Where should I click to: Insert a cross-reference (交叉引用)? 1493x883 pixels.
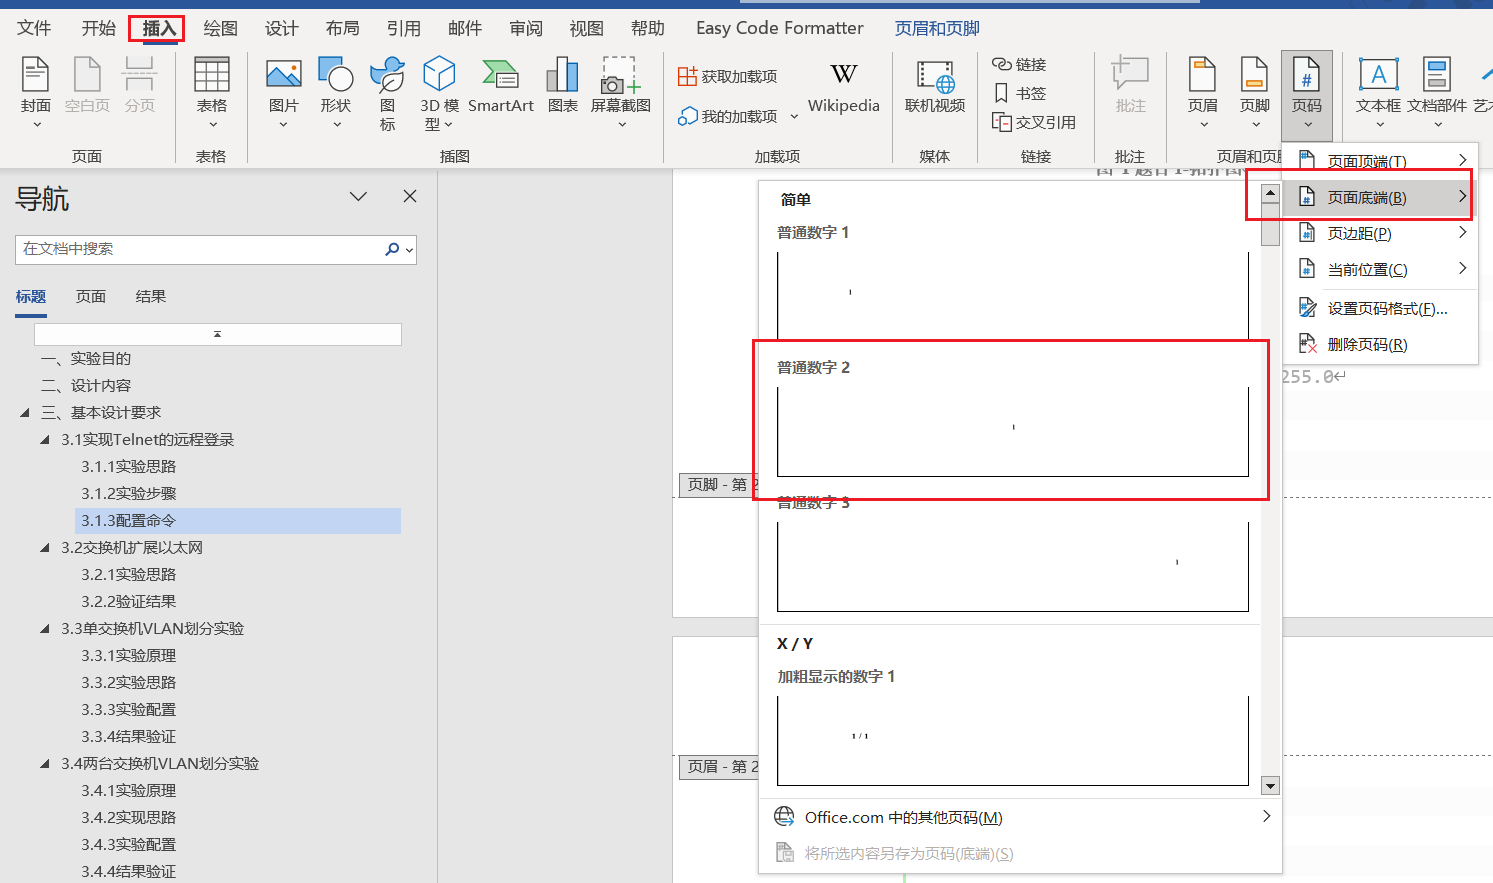click(1034, 122)
